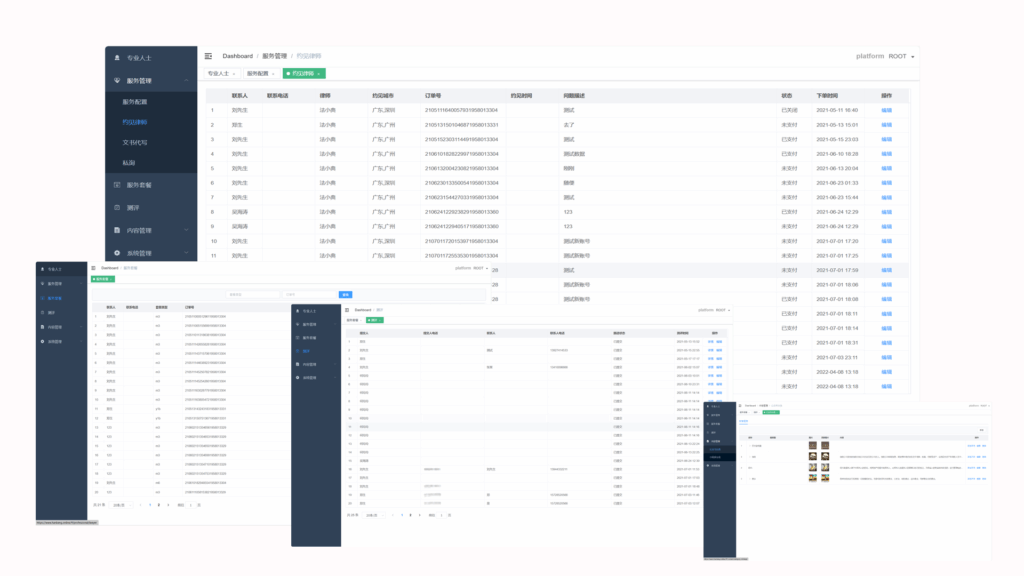Close the green 约见律师 tab with its x
The height and width of the screenshot is (576, 1024).
[319, 73]
